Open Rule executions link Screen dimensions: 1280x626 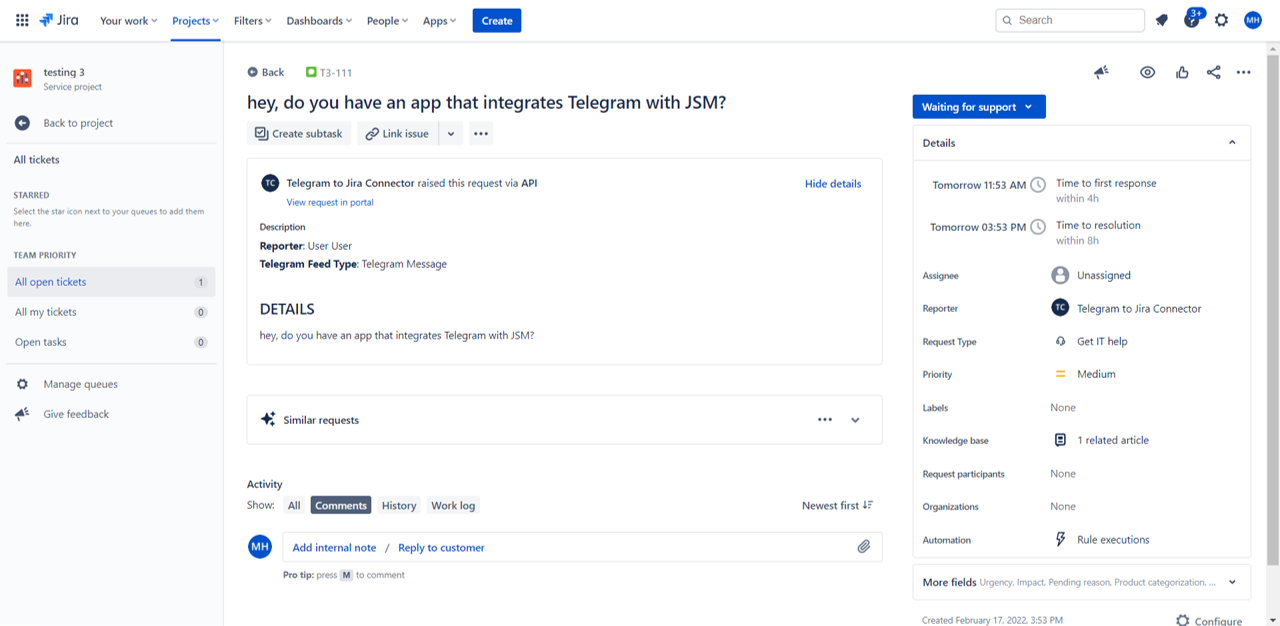tap(1113, 540)
